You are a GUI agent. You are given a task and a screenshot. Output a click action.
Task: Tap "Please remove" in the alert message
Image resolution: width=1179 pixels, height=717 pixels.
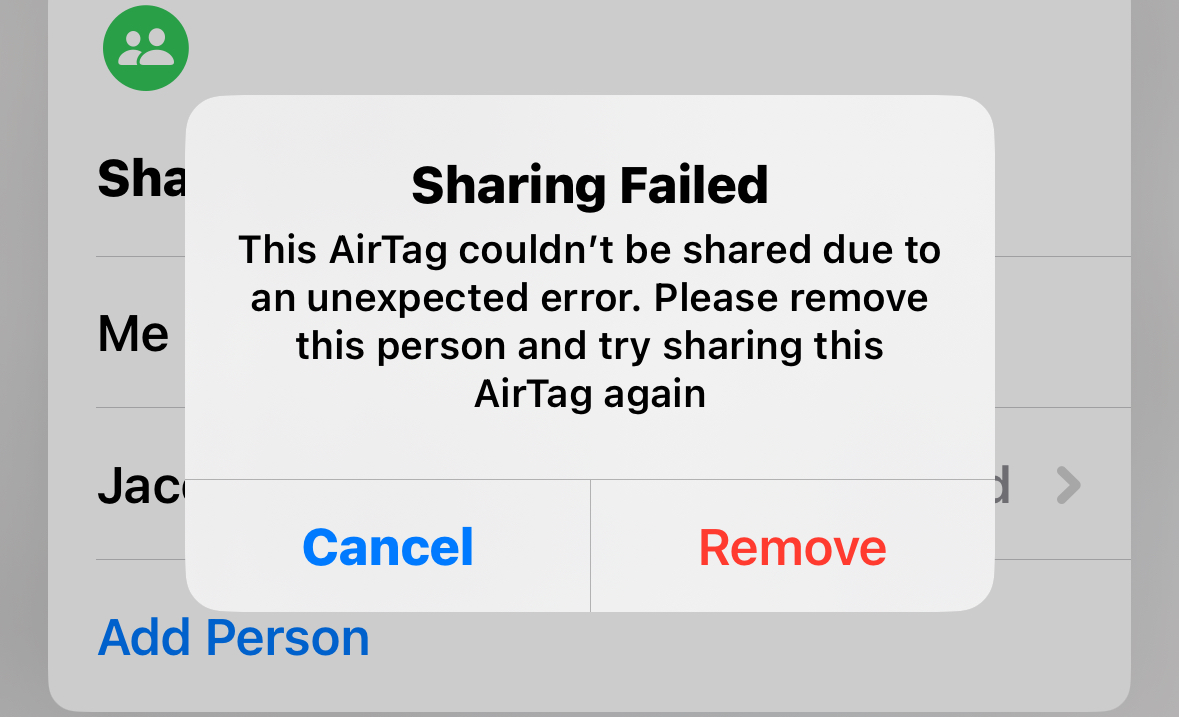791,298
